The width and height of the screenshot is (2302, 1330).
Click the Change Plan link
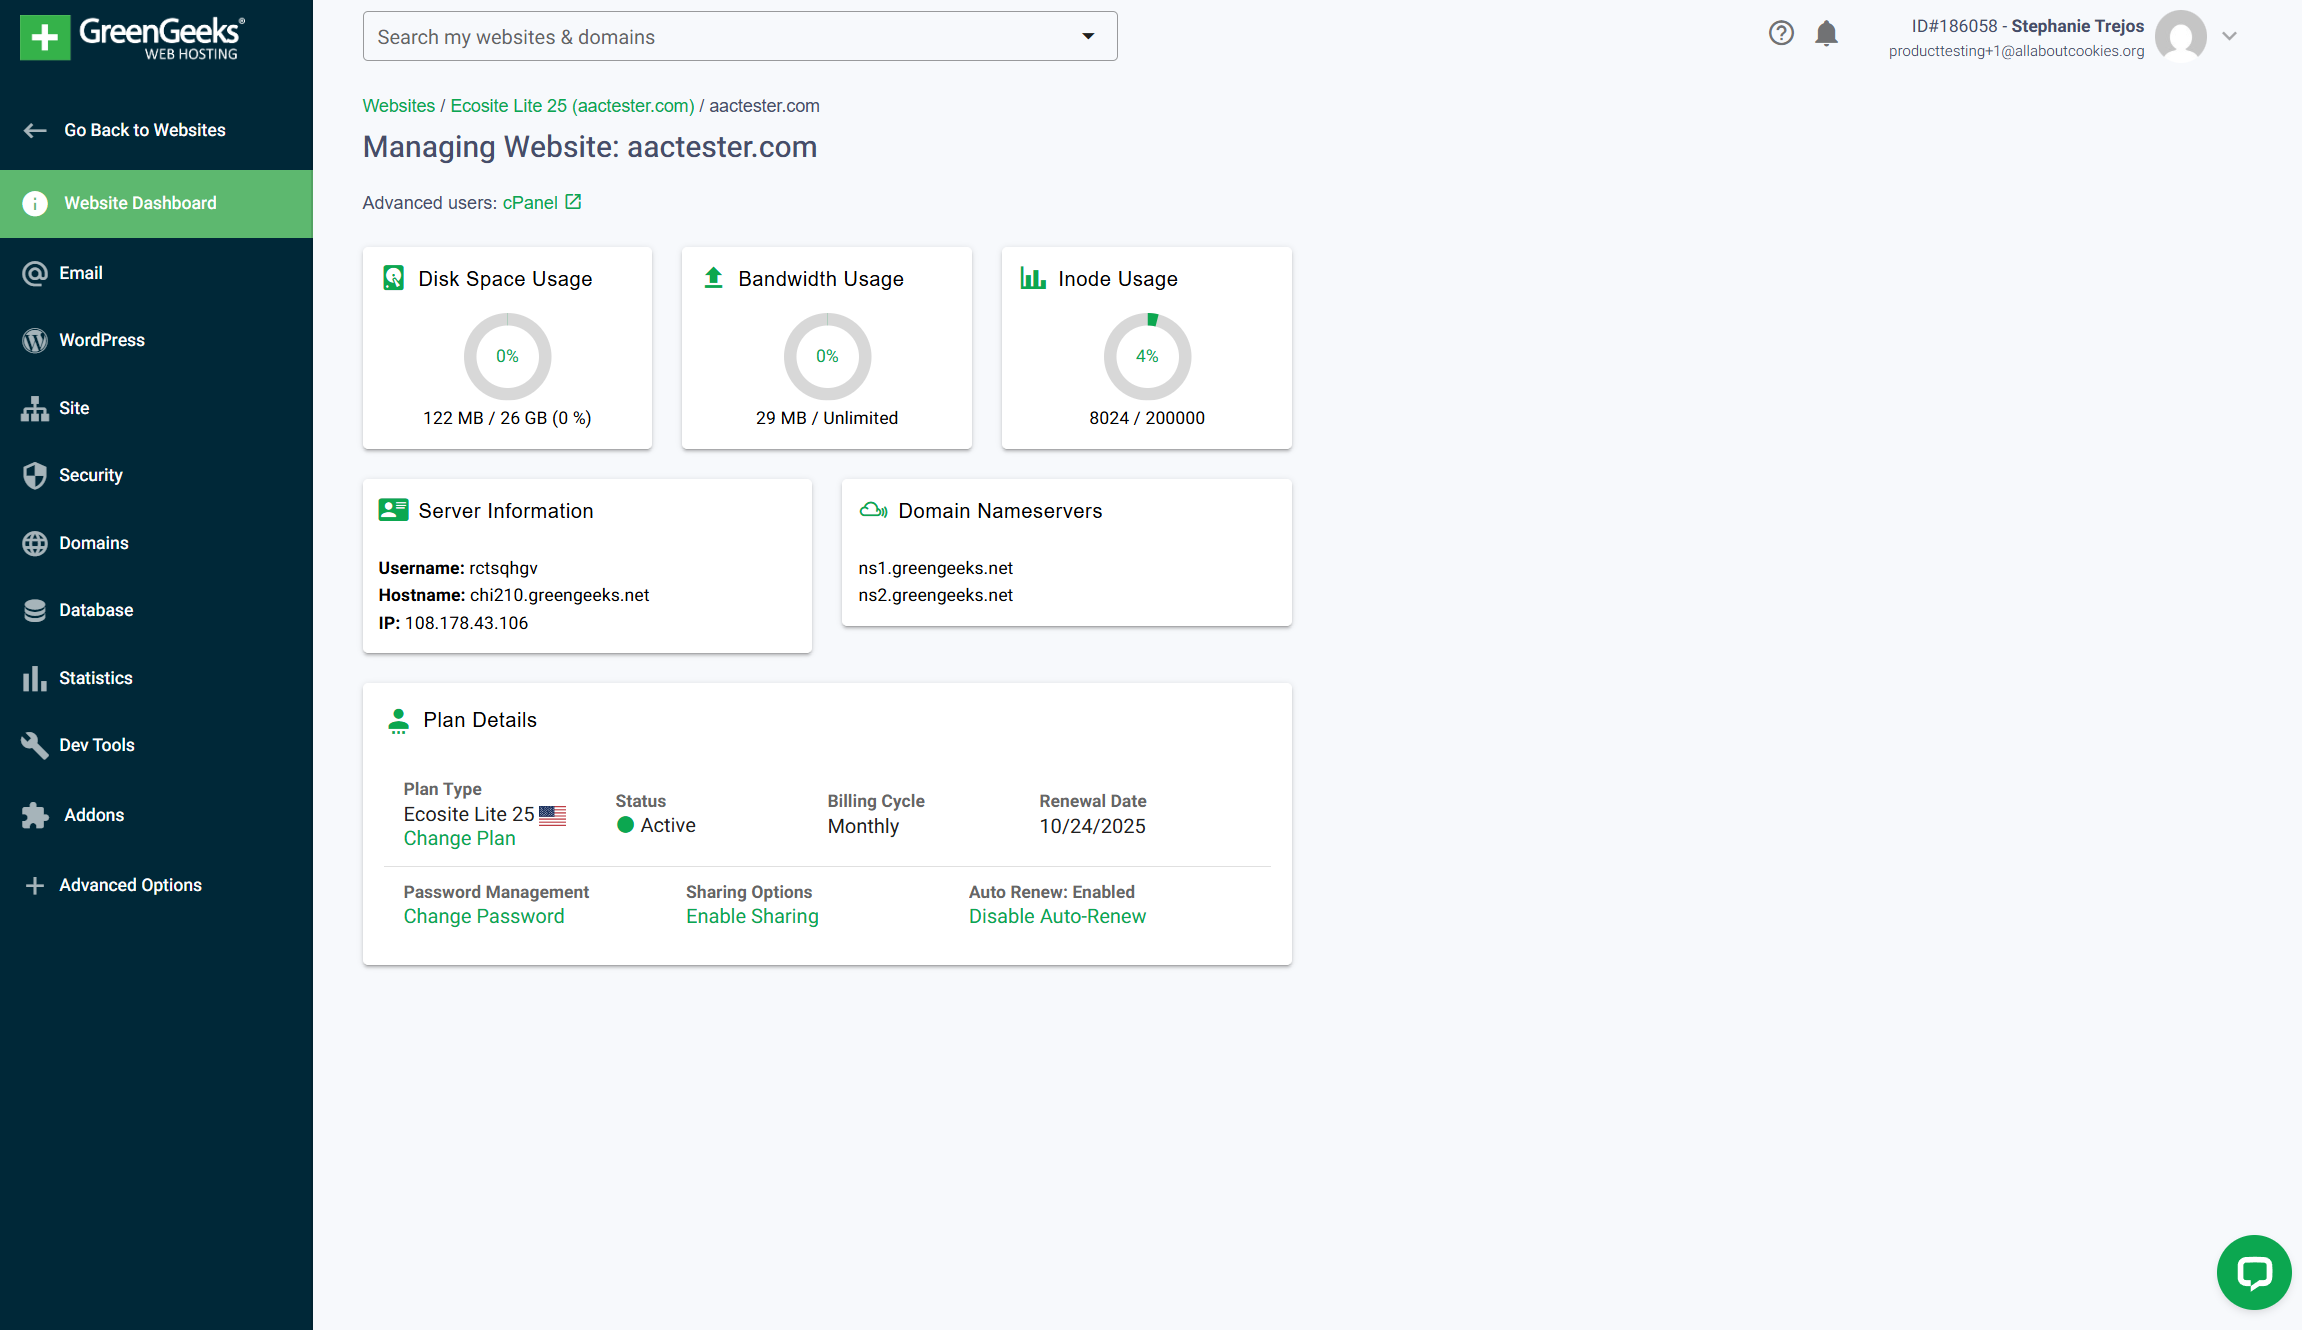(459, 839)
